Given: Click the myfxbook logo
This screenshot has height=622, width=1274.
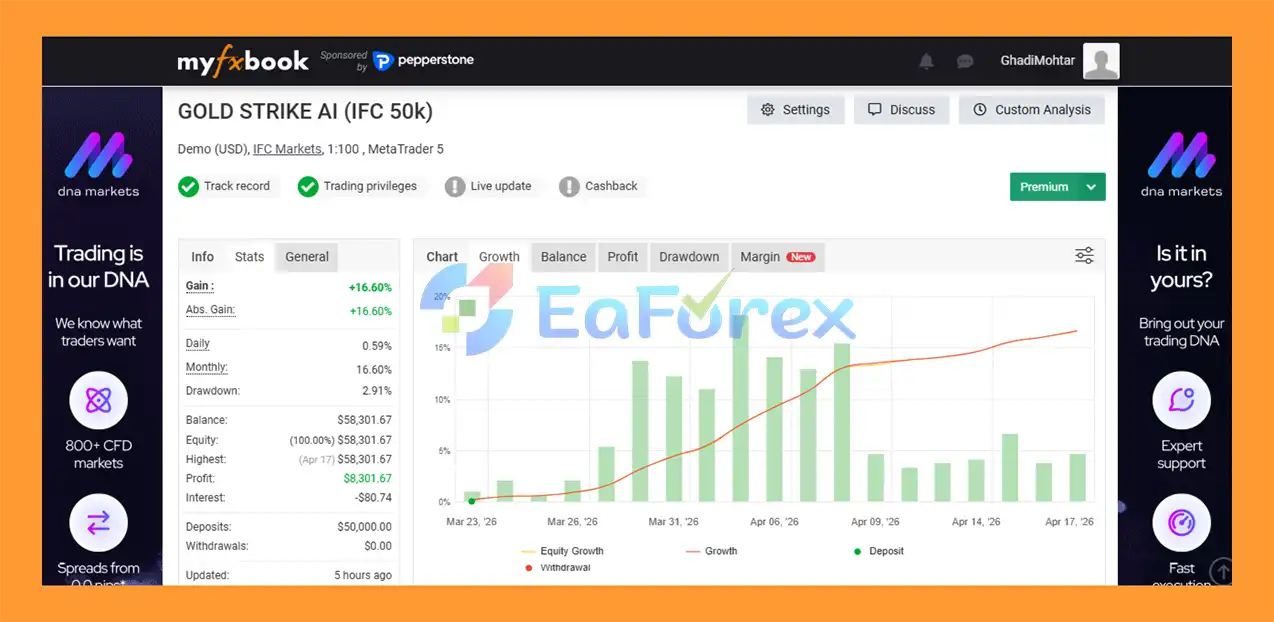Looking at the screenshot, I should (x=243, y=61).
